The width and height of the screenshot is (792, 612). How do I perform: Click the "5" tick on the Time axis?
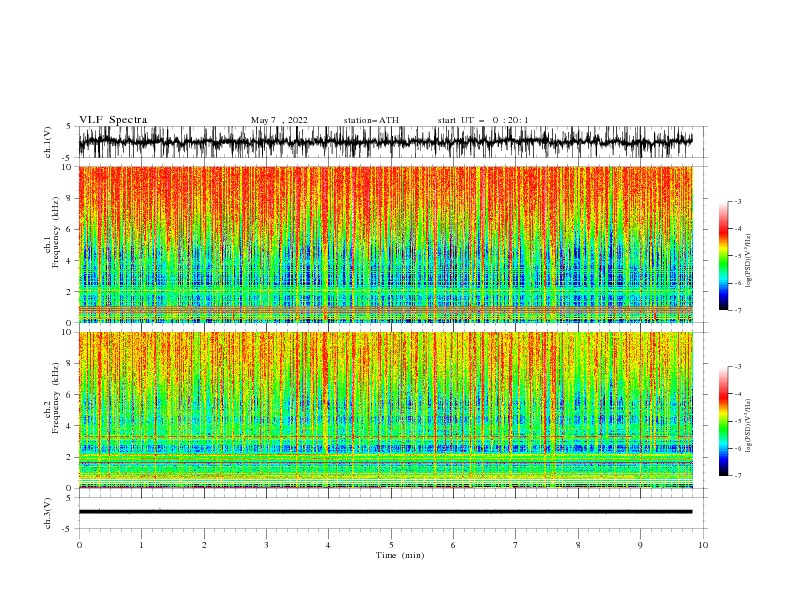click(x=391, y=545)
